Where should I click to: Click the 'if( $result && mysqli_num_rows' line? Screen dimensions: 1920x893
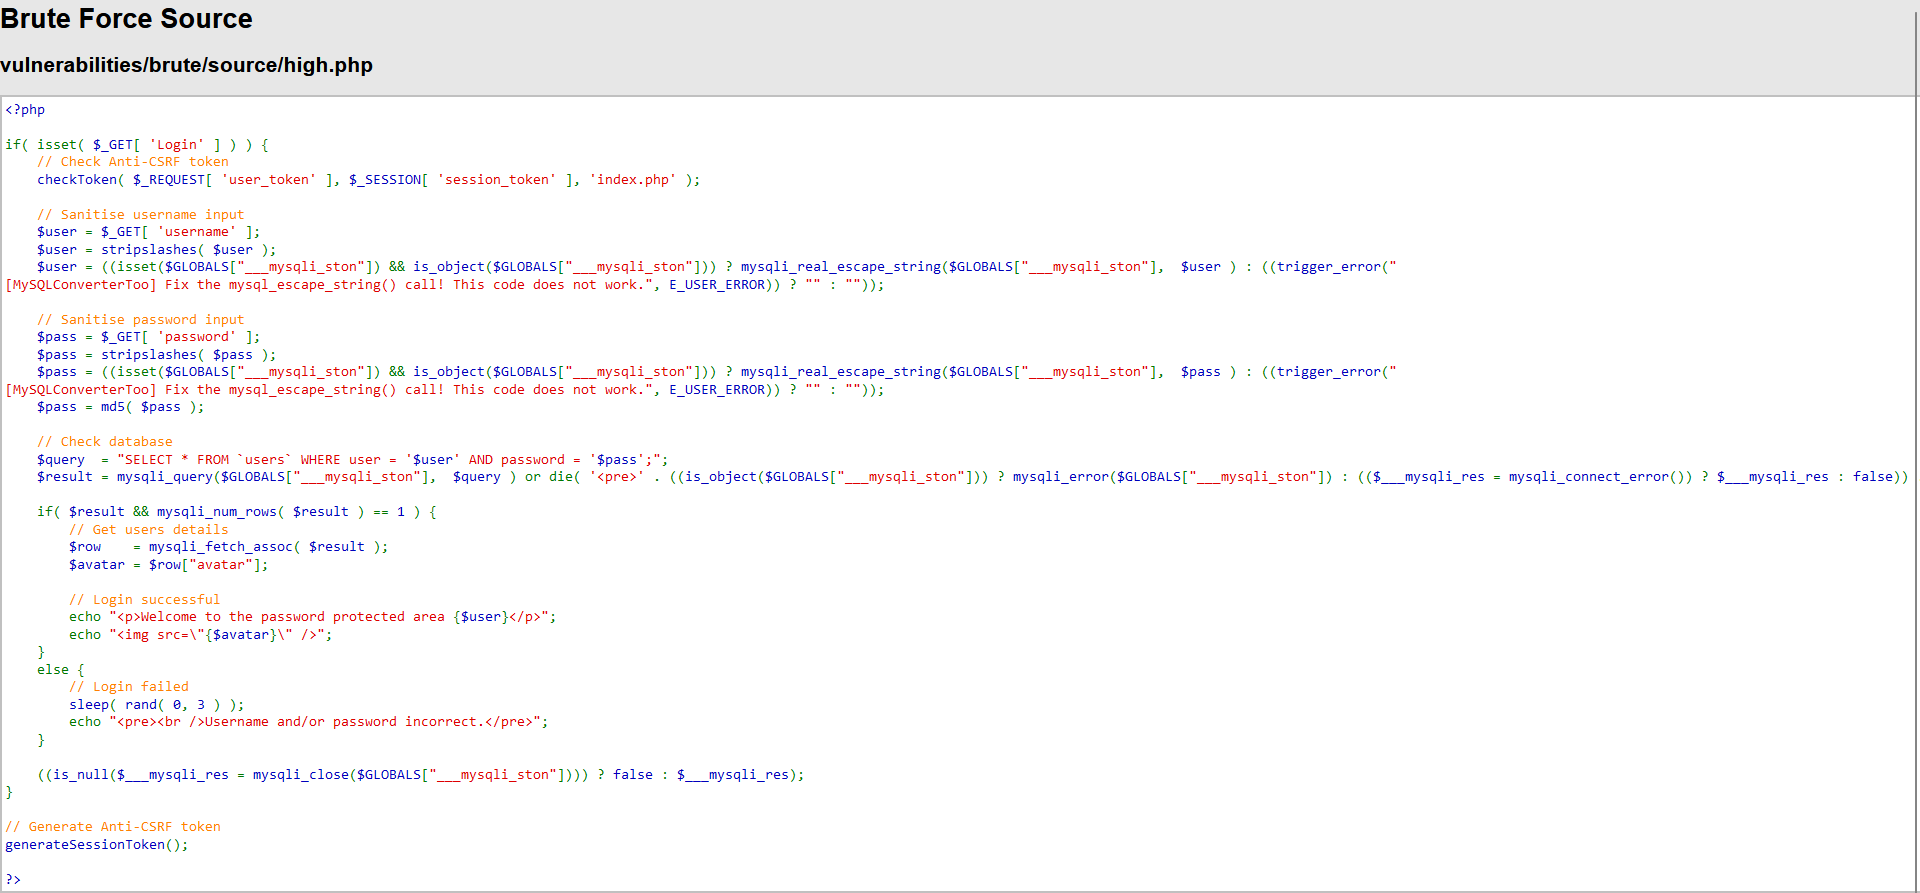click(237, 512)
